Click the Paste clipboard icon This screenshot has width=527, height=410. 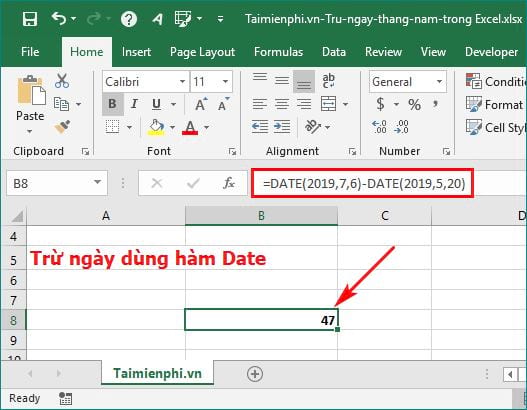(31, 90)
